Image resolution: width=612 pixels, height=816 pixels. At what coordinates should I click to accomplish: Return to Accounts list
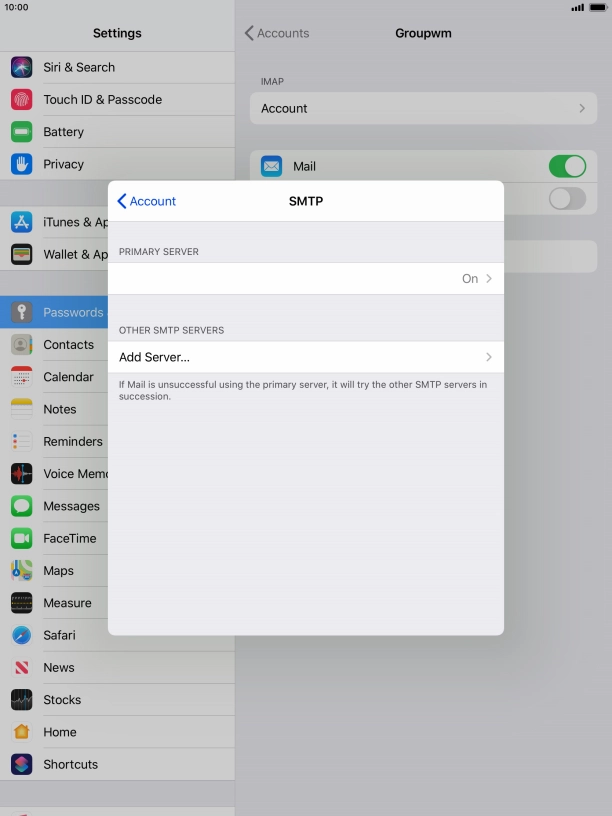click(x=277, y=33)
